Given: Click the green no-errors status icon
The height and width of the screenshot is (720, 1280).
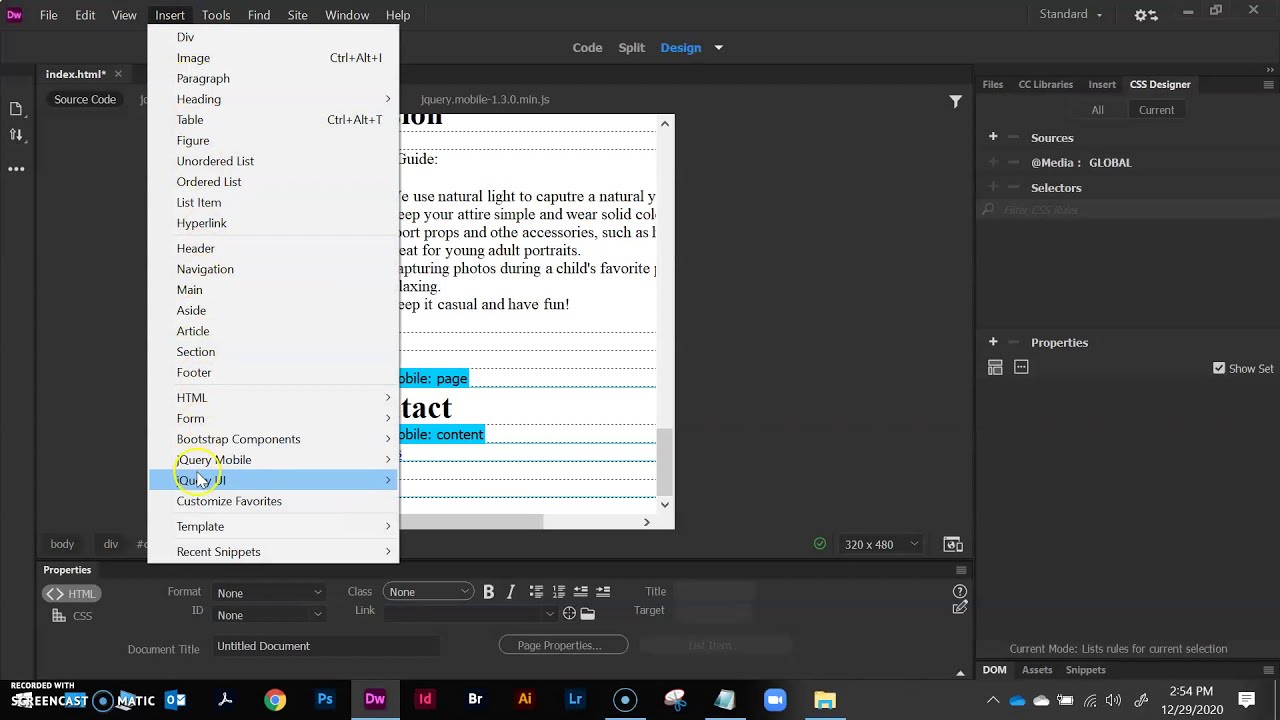Looking at the screenshot, I should tap(820, 544).
